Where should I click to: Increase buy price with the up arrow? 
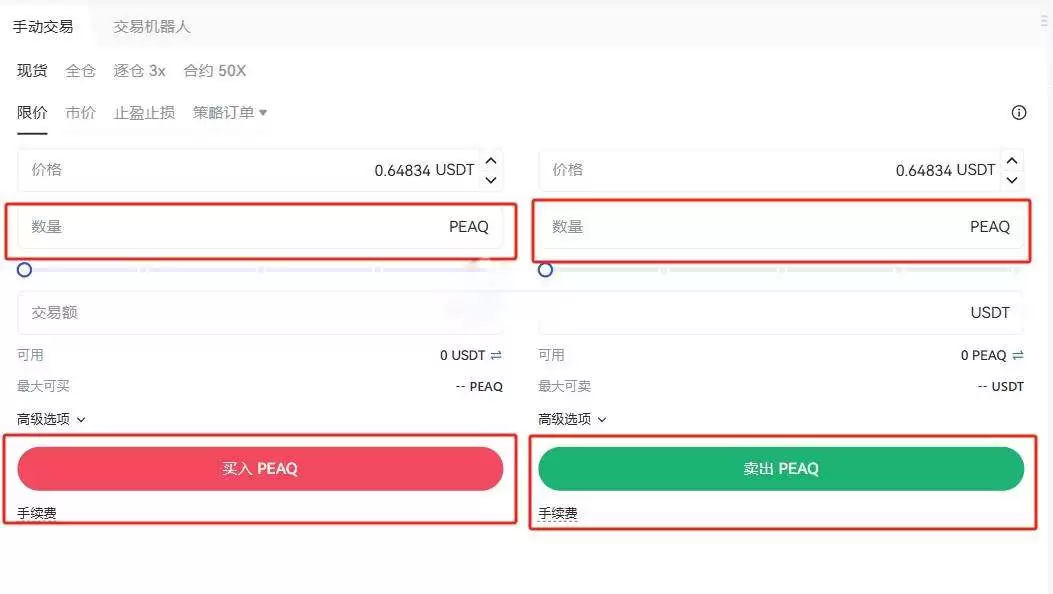pos(491,160)
